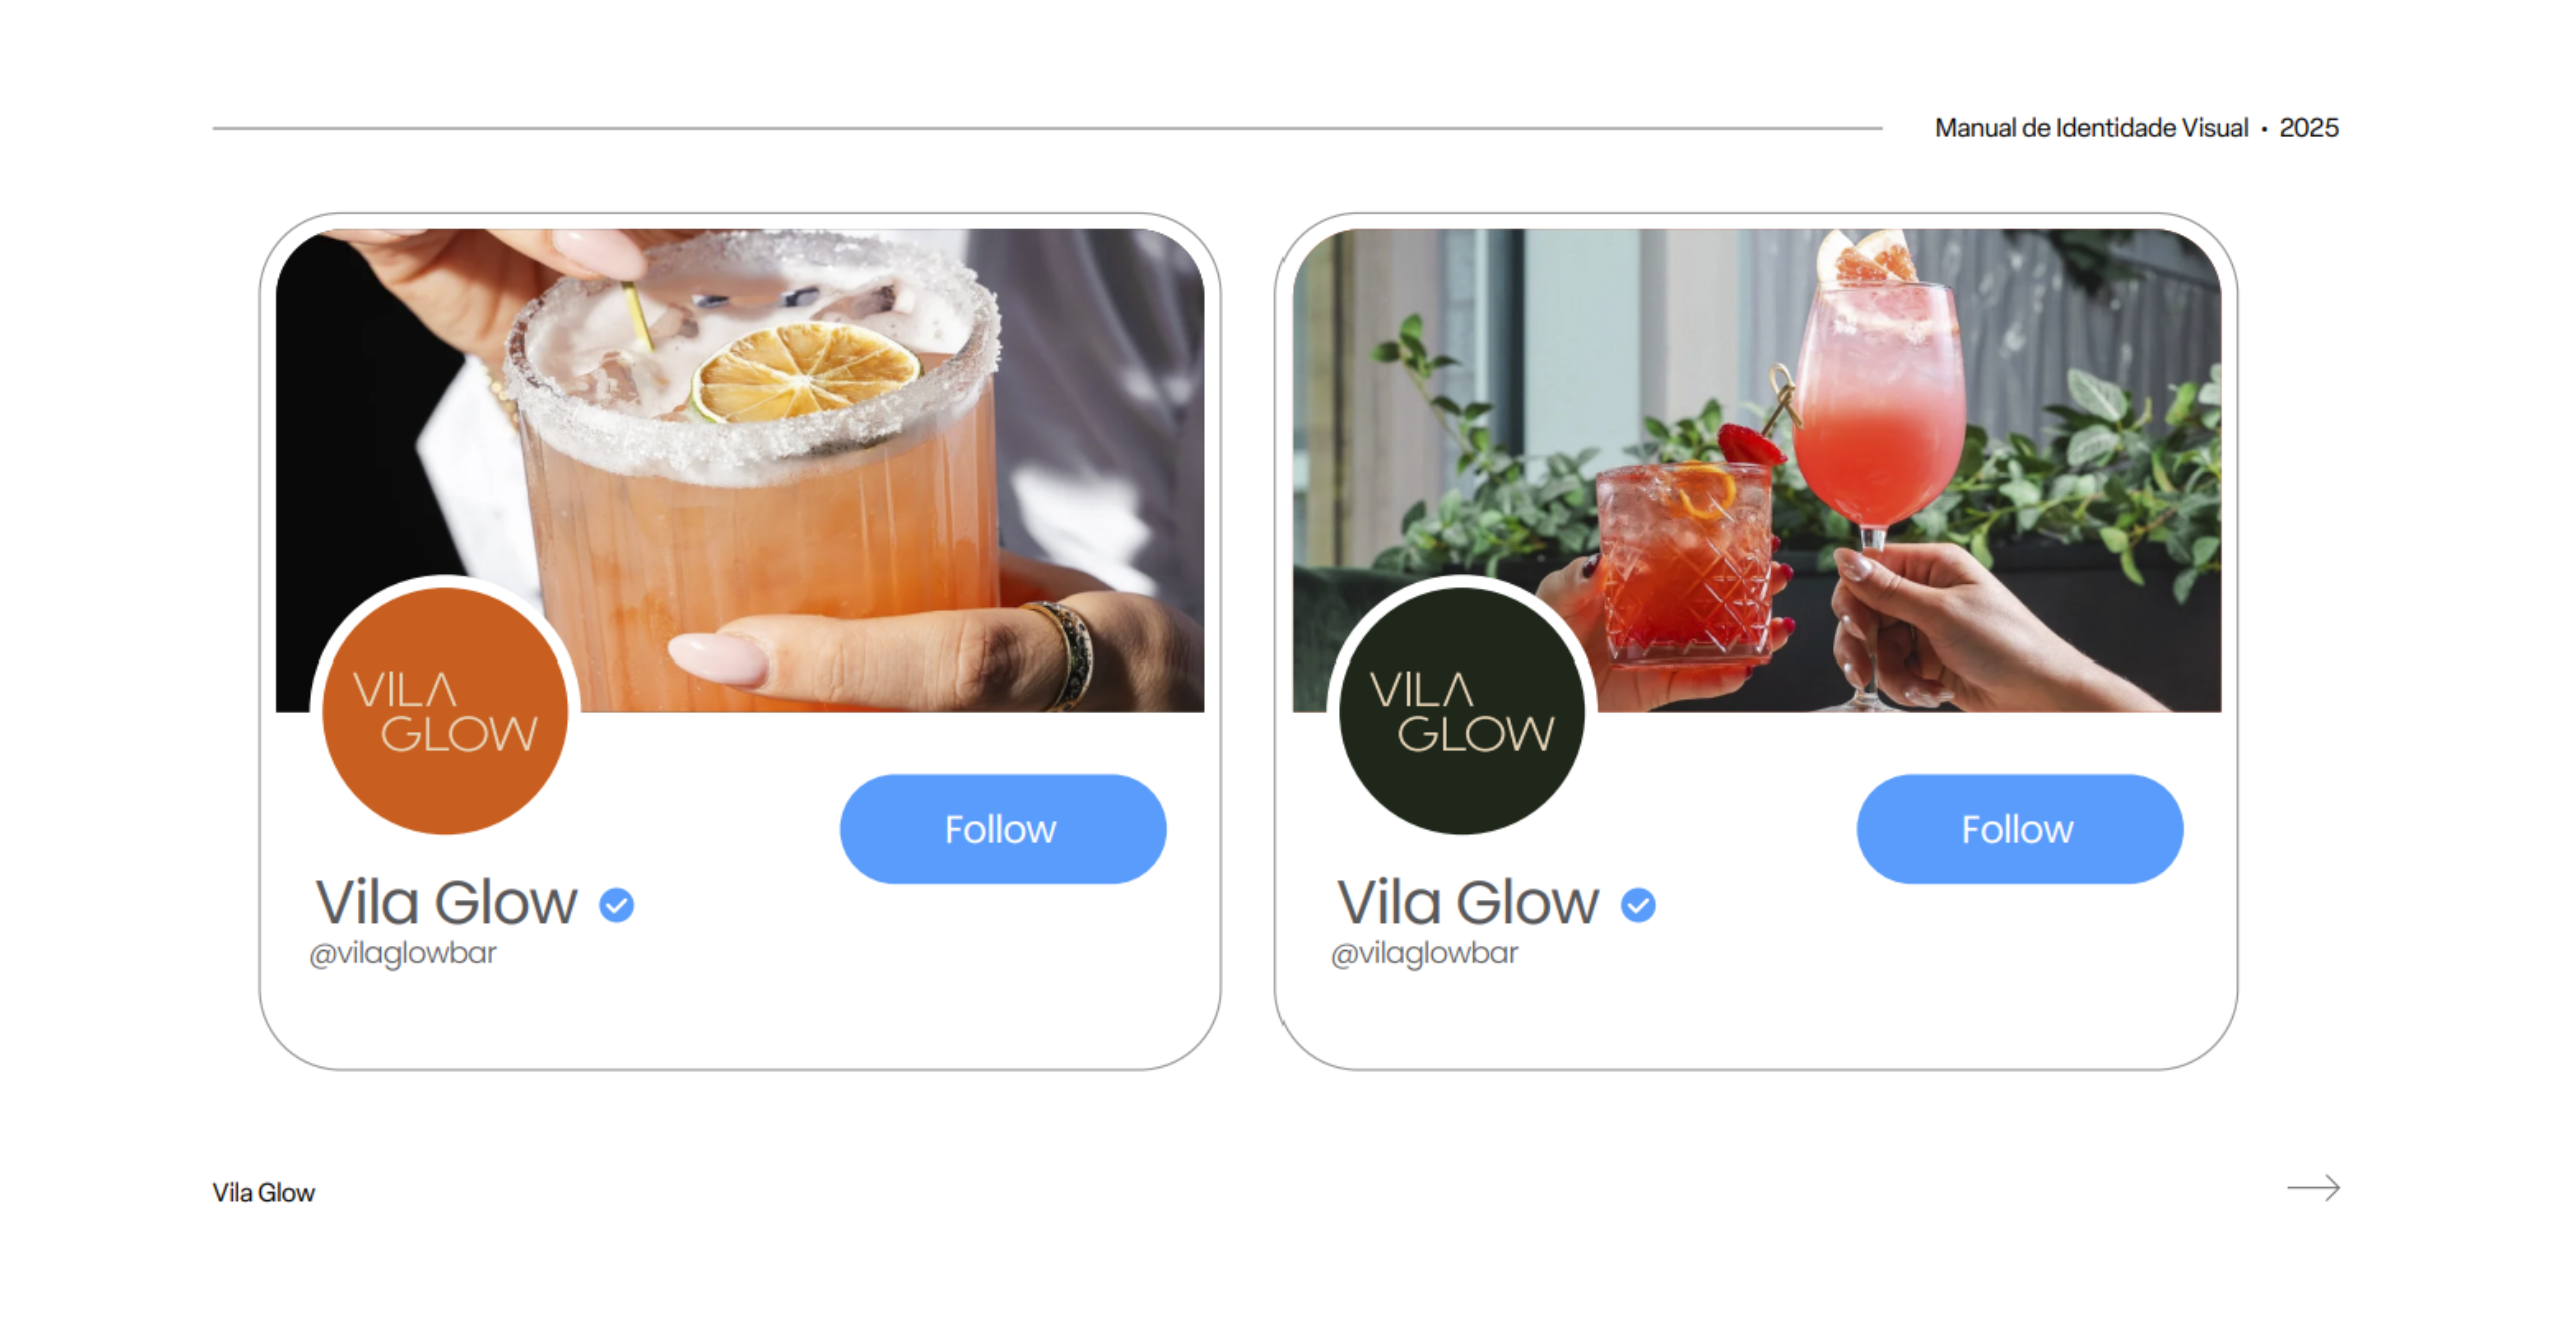The width and height of the screenshot is (2560, 1320).
Task: Click the dried orange slice in the left photo
Action: click(x=805, y=371)
